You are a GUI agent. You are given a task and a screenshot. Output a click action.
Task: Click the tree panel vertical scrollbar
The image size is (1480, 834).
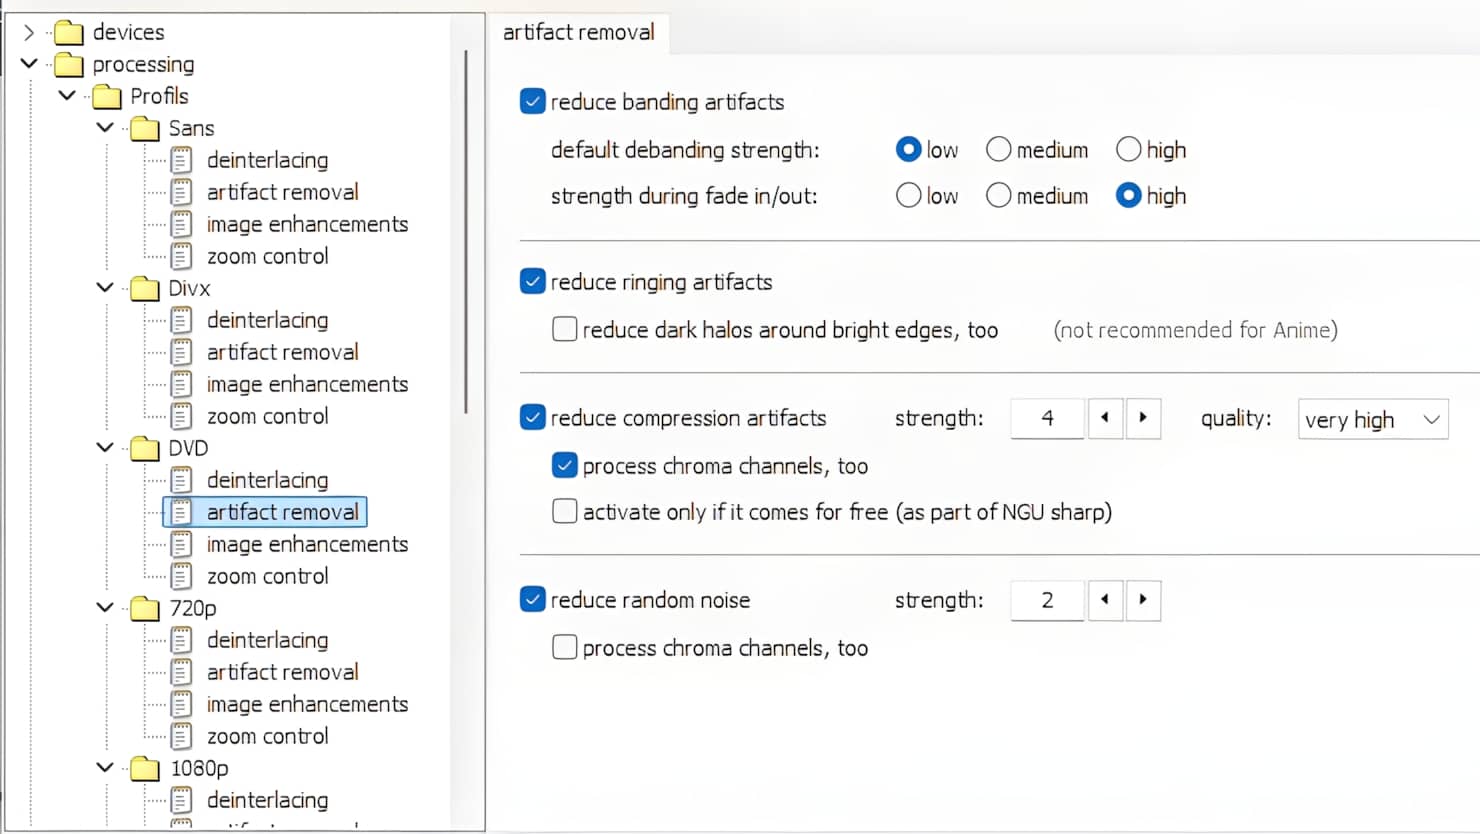(466, 230)
